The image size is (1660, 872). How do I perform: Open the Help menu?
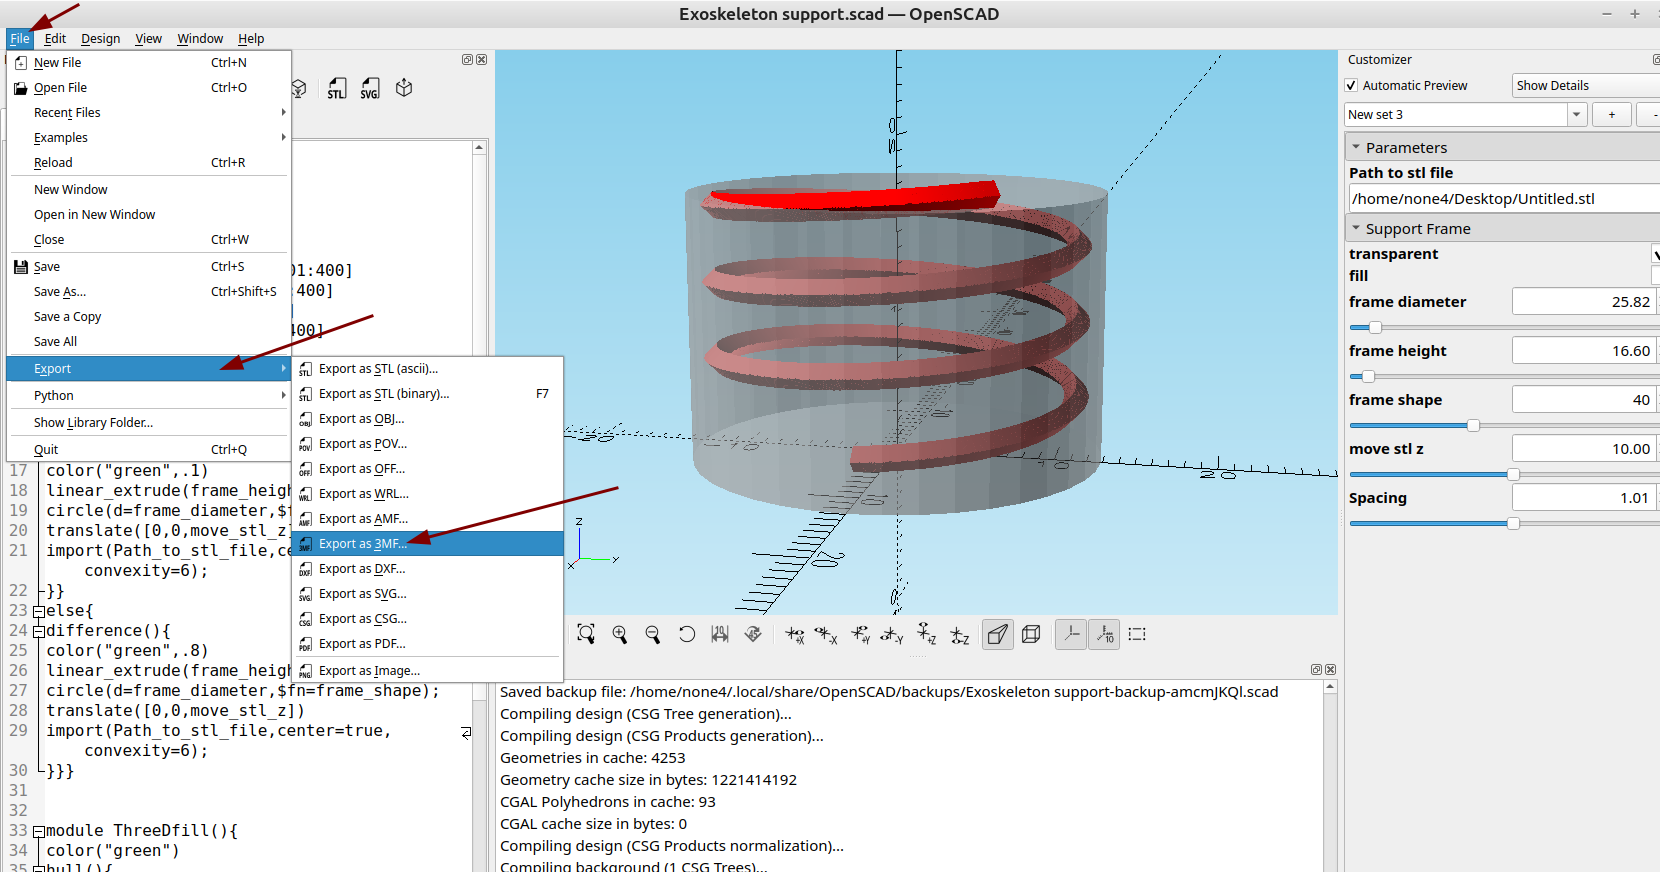point(251,39)
